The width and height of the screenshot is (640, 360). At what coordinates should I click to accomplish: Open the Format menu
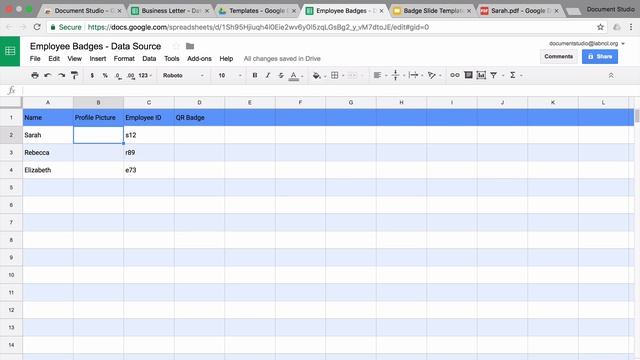[124, 58]
